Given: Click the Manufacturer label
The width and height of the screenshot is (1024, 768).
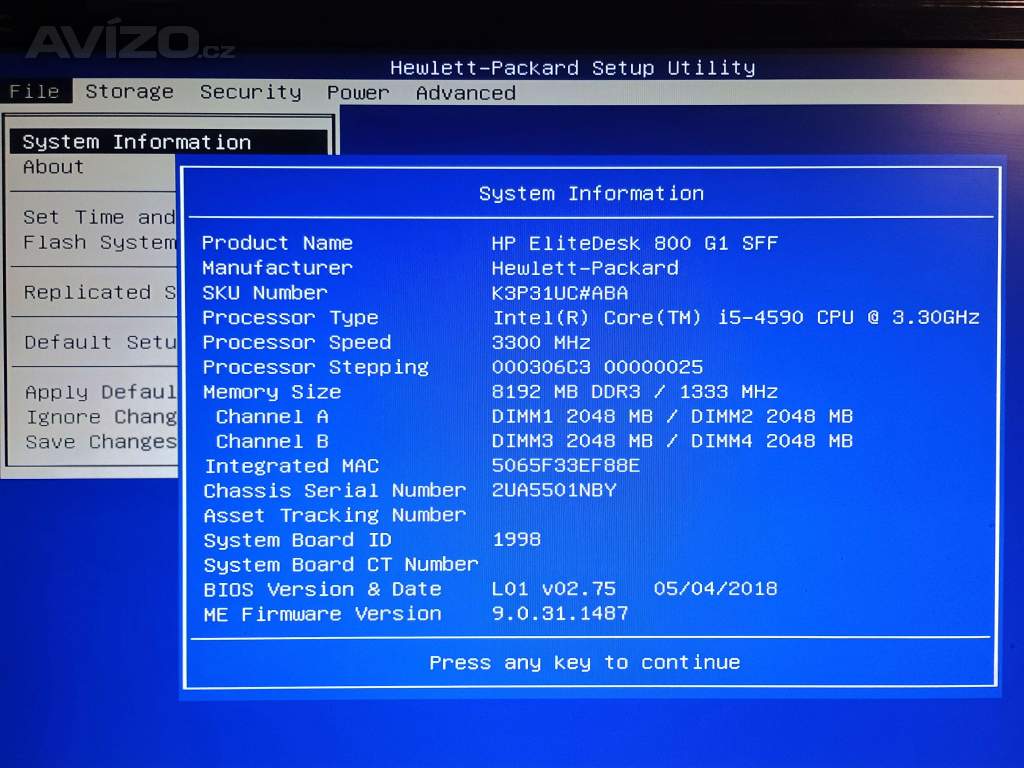Looking at the screenshot, I should [277, 268].
